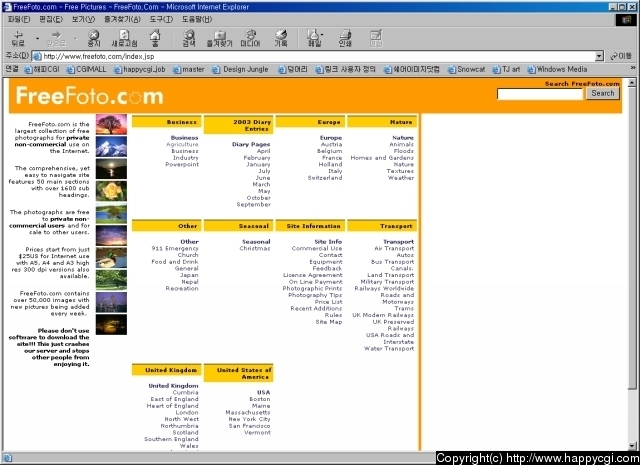Expand the links bar overflow chevron
The width and height of the screenshot is (640, 465).
click(633, 68)
